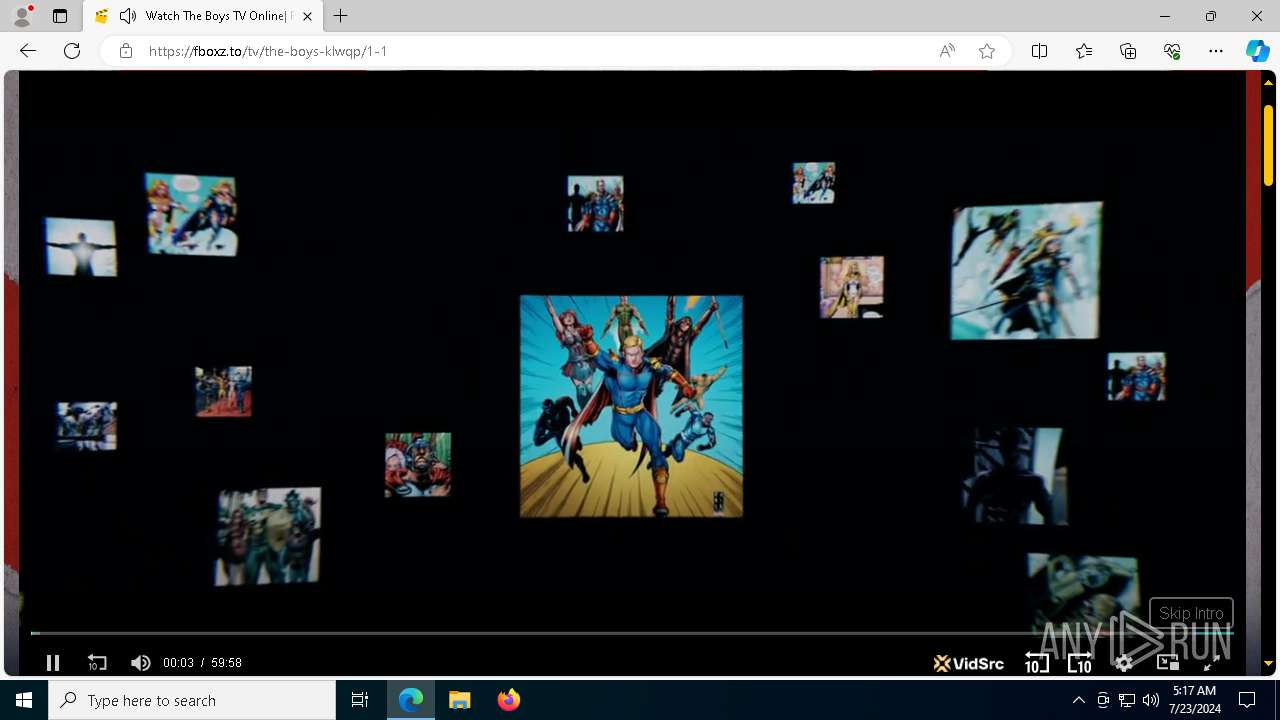
Task: Click the address bar URL
Action: coord(268,51)
